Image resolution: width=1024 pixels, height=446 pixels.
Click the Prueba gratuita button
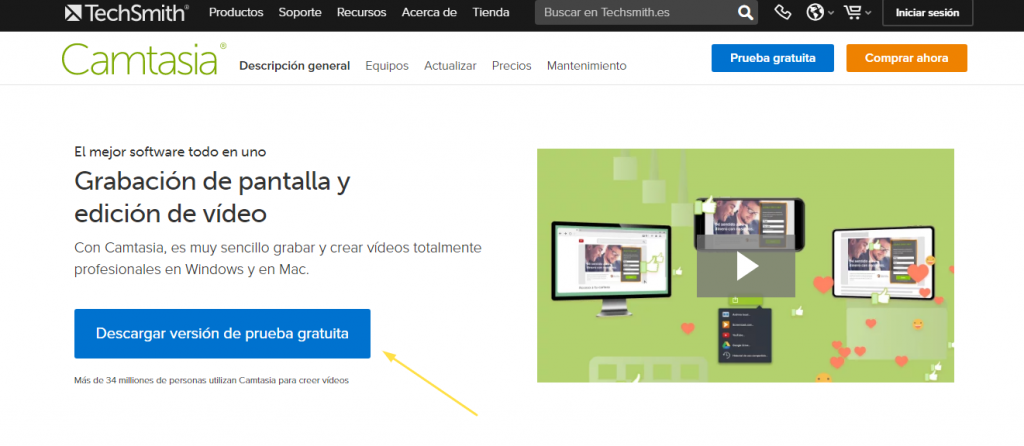click(x=773, y=58)
